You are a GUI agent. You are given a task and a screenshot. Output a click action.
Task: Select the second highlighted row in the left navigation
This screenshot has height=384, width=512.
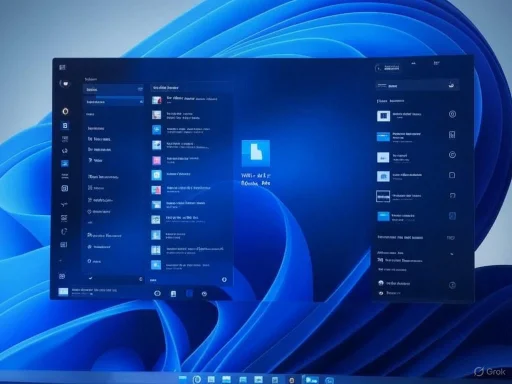tap(113, 101)
